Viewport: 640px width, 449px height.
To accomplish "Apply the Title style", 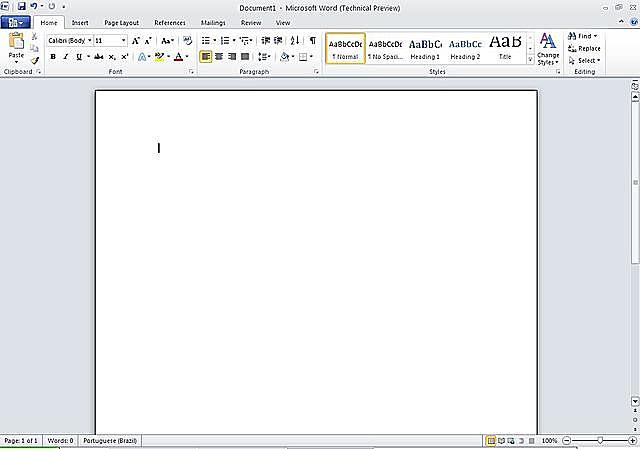I will pos(505,49).
